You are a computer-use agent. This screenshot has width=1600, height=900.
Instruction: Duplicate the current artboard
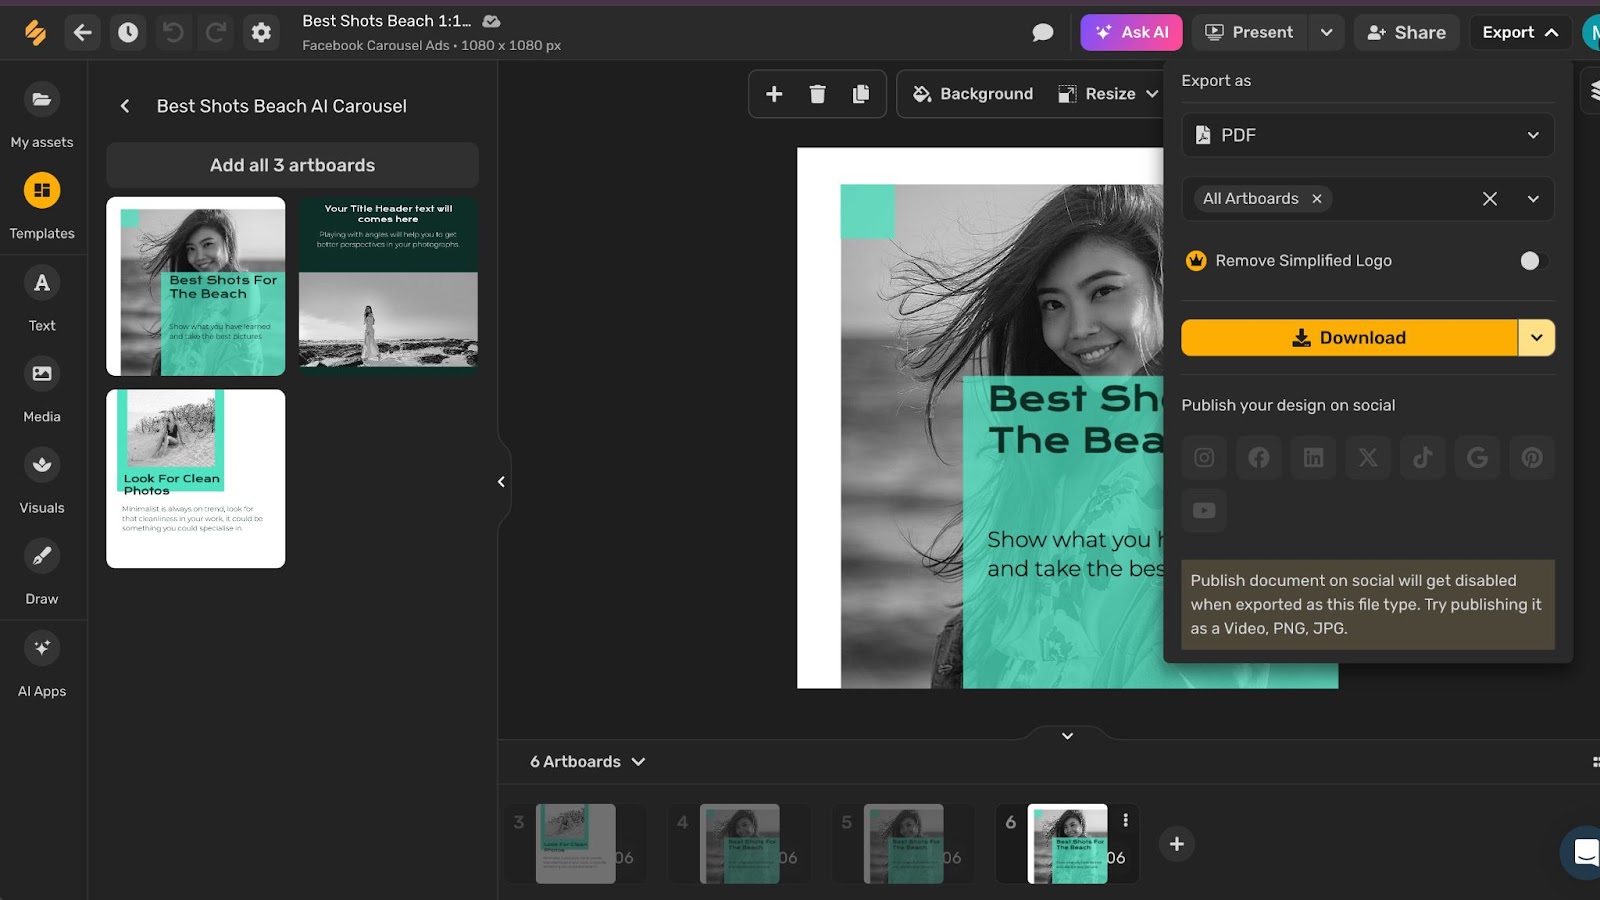tap(861, 93)
